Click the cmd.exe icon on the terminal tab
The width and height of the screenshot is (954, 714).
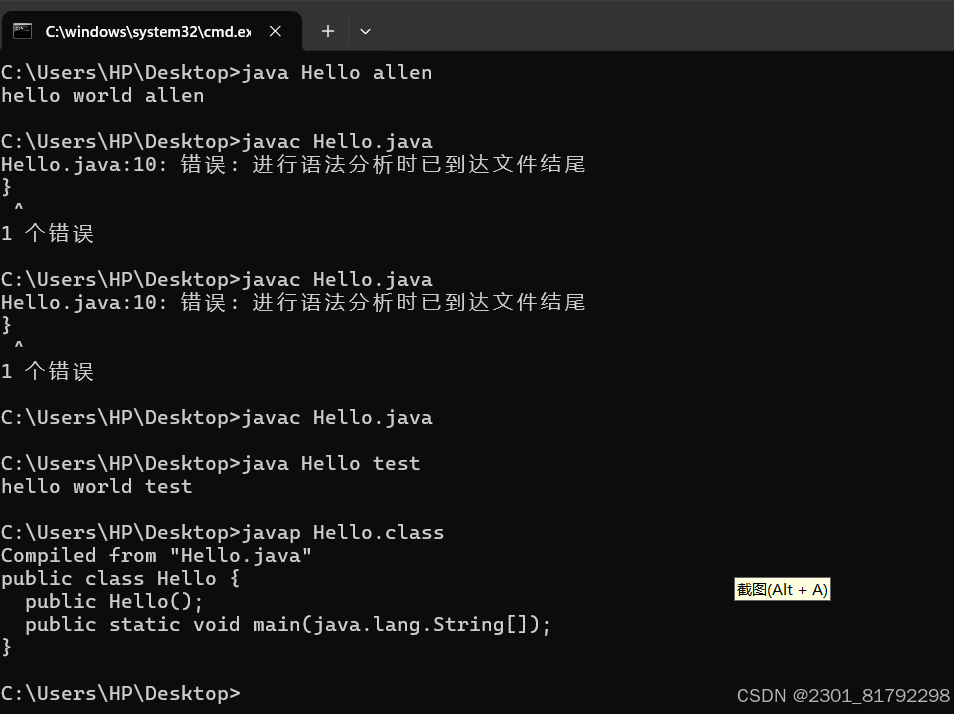[21, 31]
